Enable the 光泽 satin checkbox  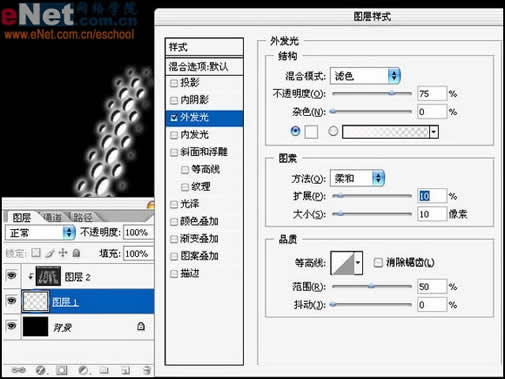pos(174,204)
